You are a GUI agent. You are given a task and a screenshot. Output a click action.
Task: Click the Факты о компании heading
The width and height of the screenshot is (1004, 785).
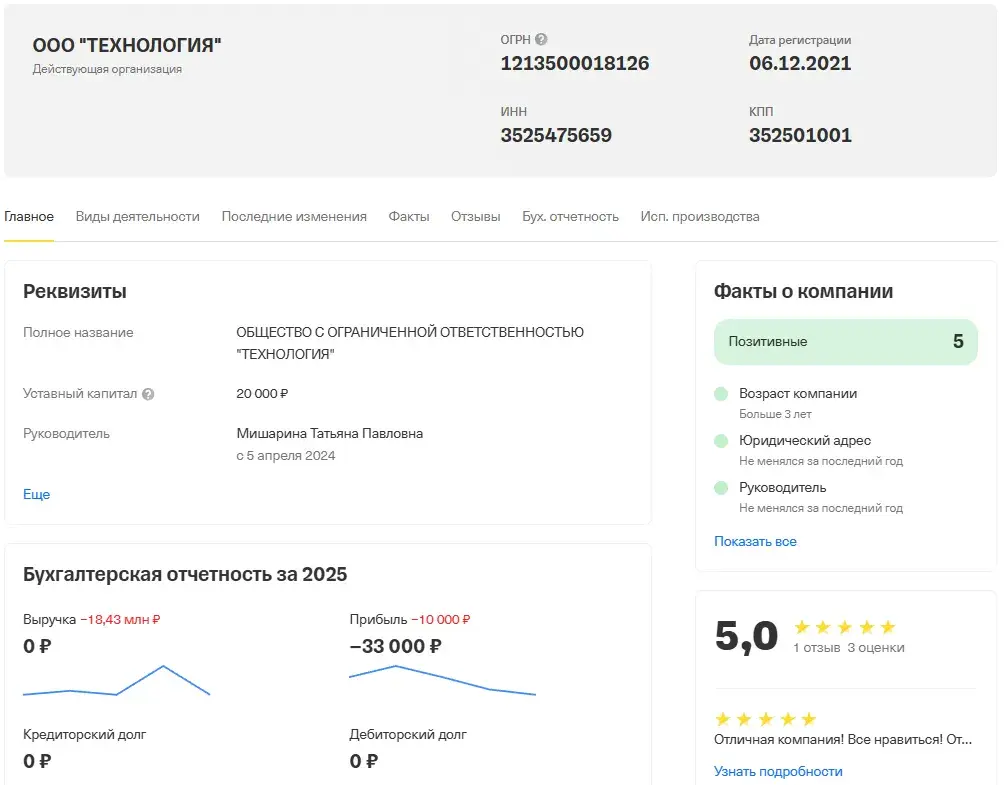pyautogui.click(x=804, y=291)
